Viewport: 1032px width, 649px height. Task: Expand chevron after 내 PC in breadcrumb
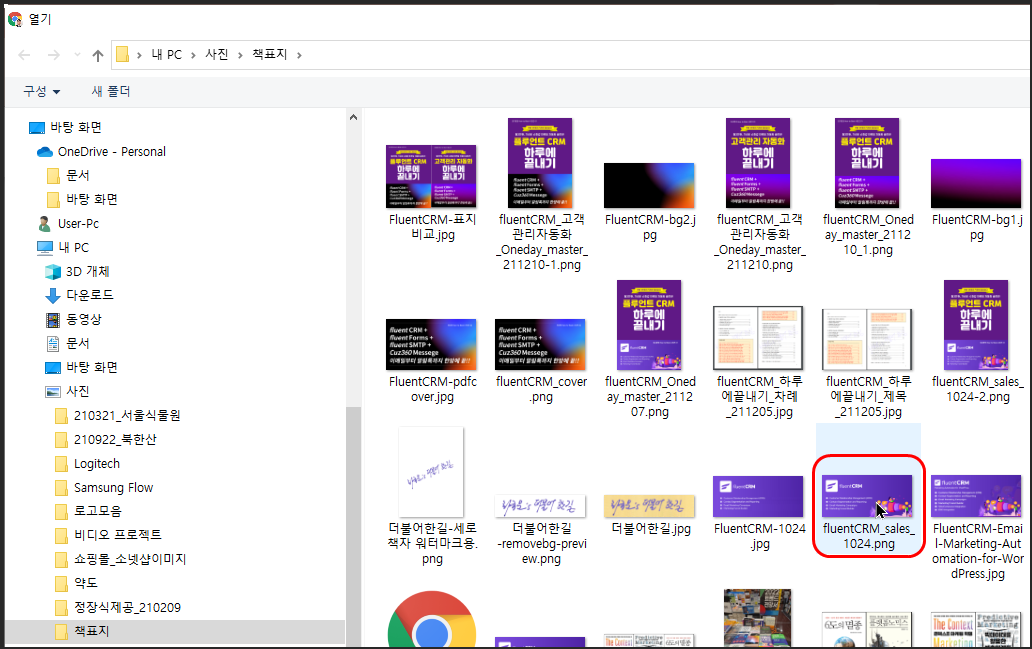194,55
